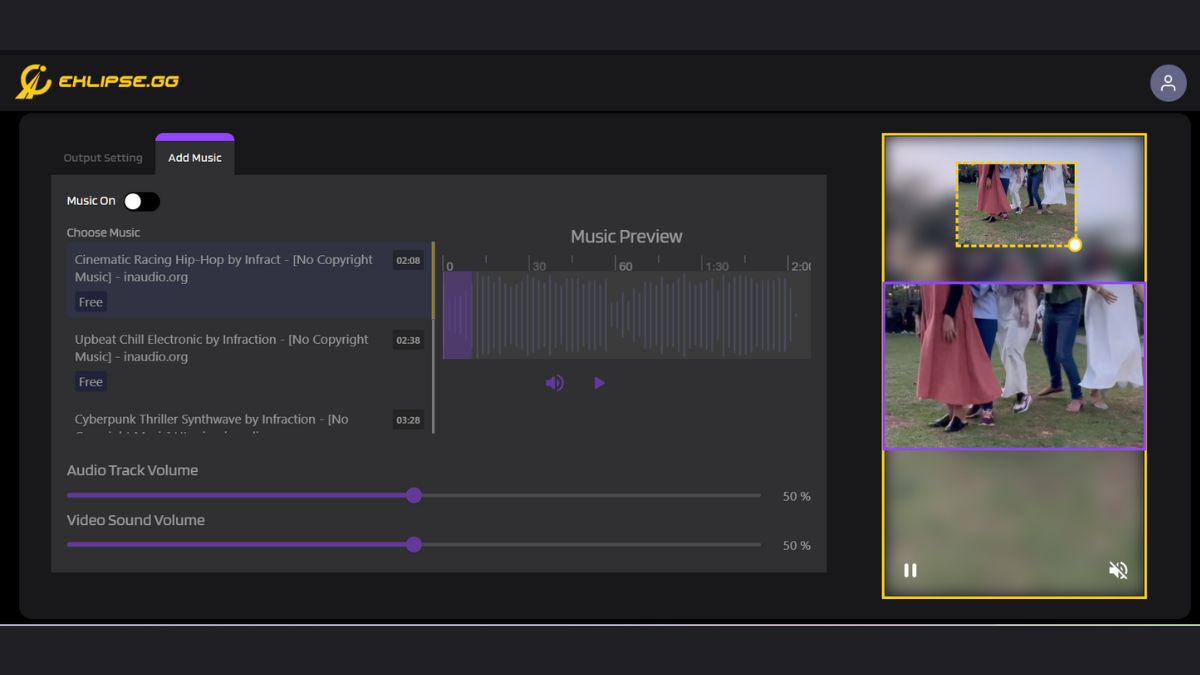1200x675 pixels.
Task: Click the Eklipse.gg logo
Action: (97, 81)
